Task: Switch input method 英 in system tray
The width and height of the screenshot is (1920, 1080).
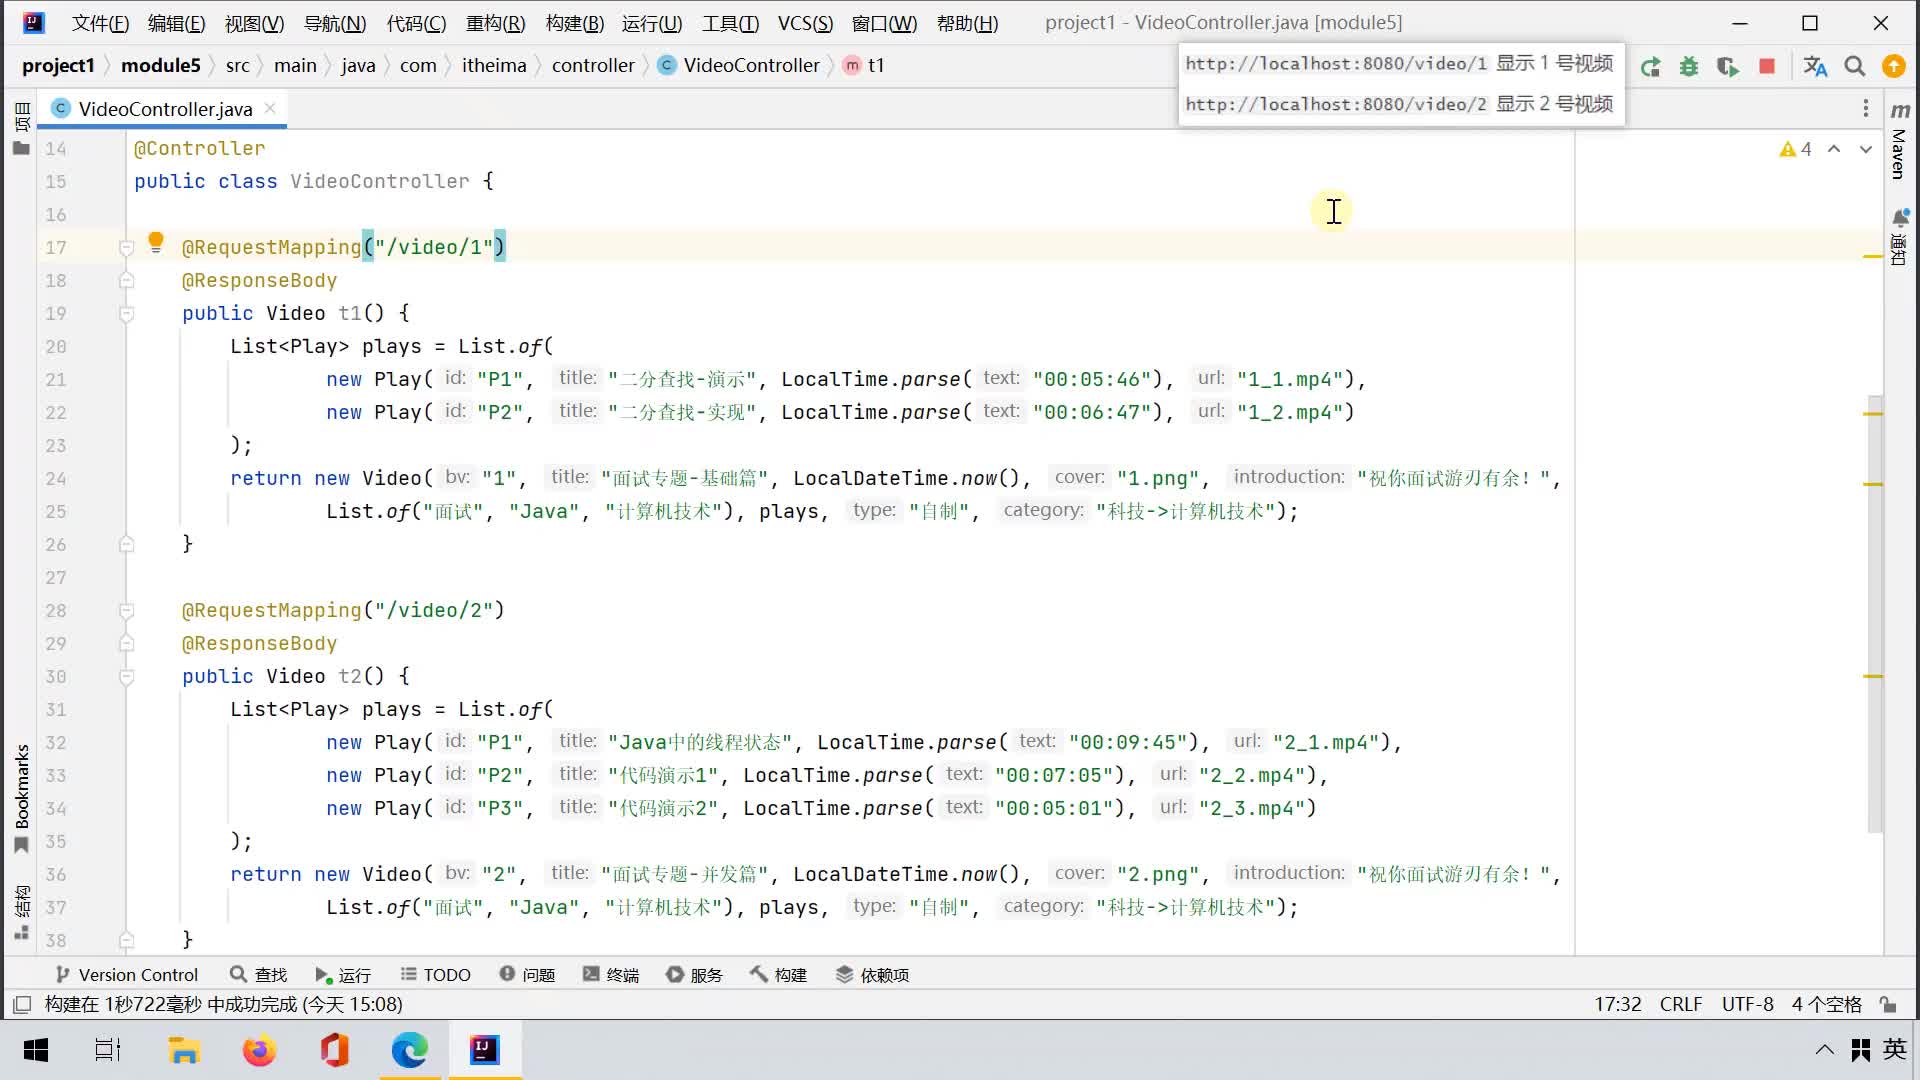Action: 1894,1049
